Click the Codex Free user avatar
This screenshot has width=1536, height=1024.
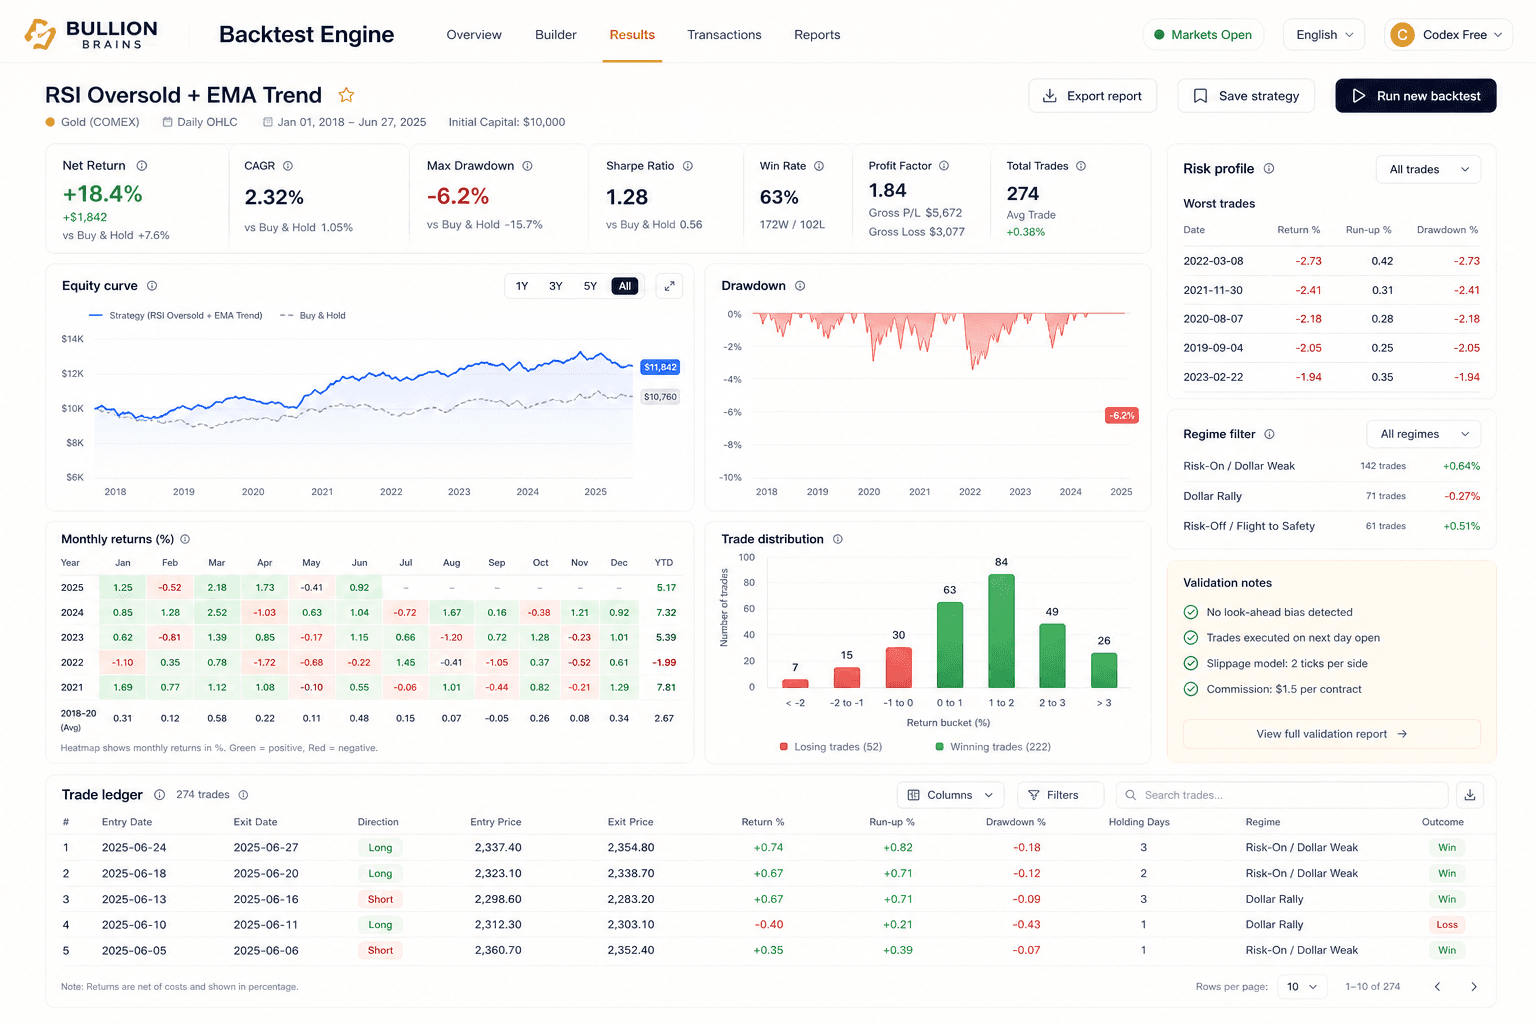coord(1403,35)
